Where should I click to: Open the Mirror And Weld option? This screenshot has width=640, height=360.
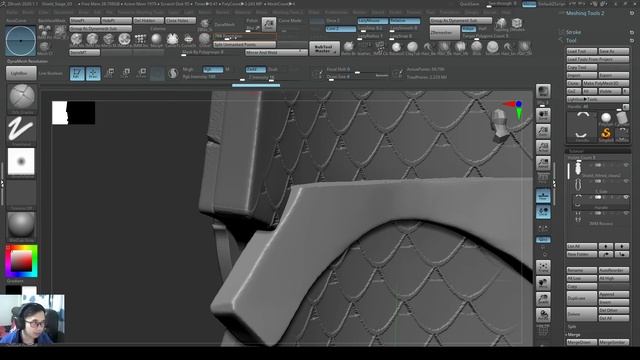276,53
